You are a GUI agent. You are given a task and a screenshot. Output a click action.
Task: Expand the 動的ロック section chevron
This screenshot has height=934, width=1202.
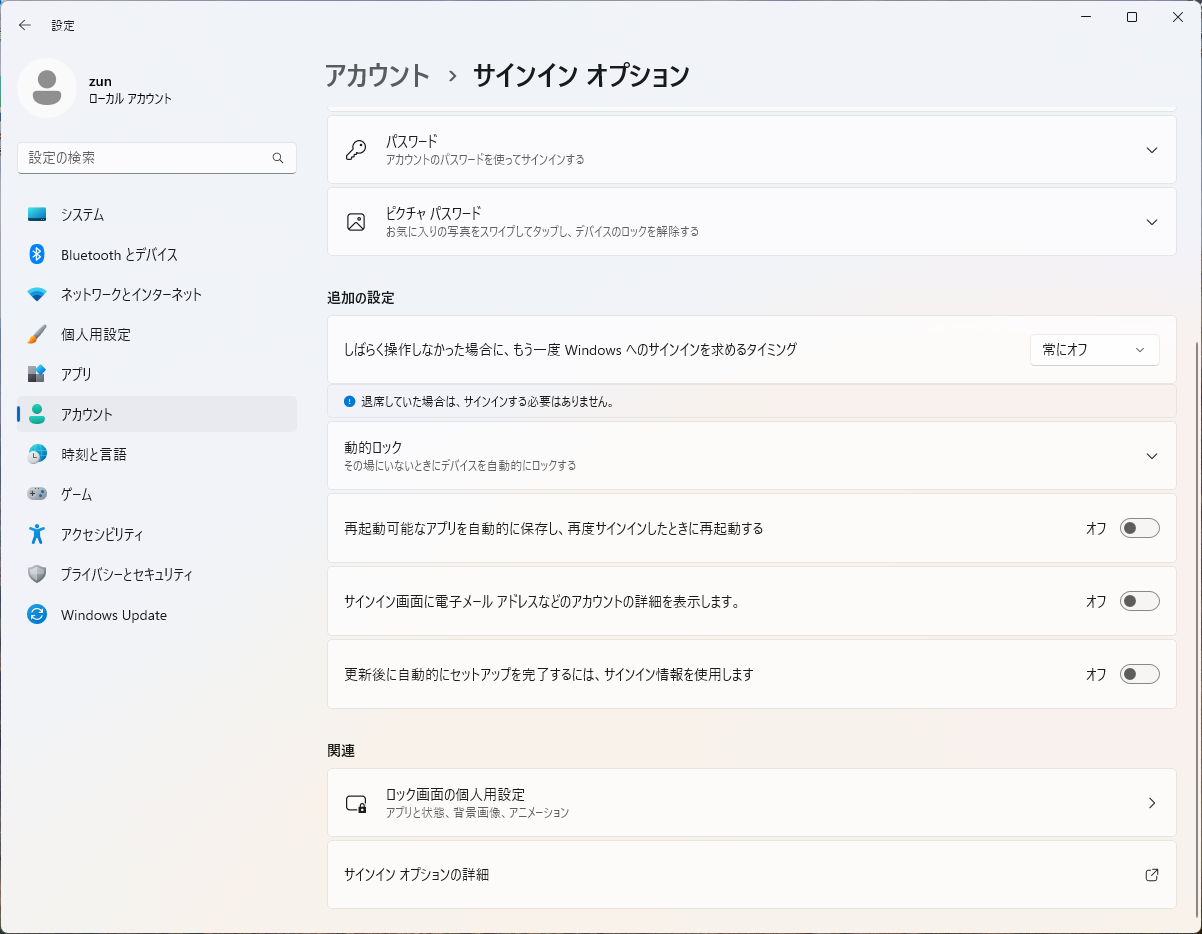[x=1152, y=456]
